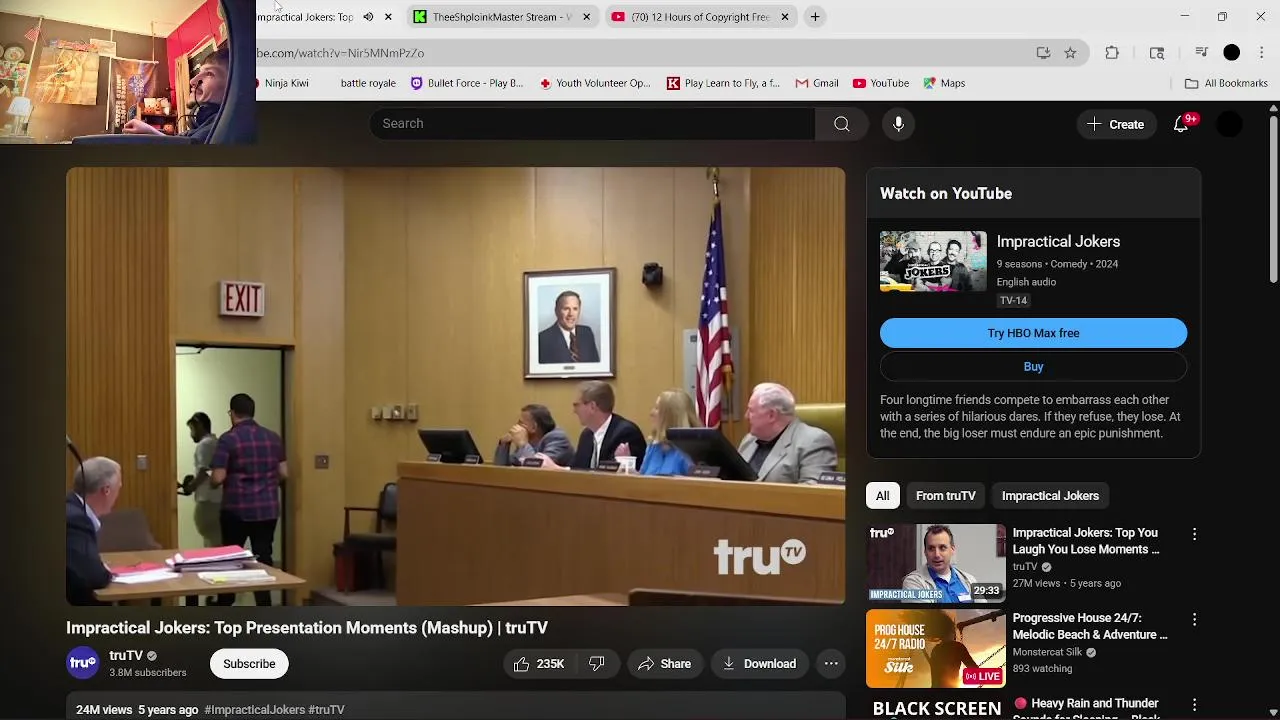Dislike the video with thumbs down
This screenshot has height=720, width=1280.
point(597,664)
